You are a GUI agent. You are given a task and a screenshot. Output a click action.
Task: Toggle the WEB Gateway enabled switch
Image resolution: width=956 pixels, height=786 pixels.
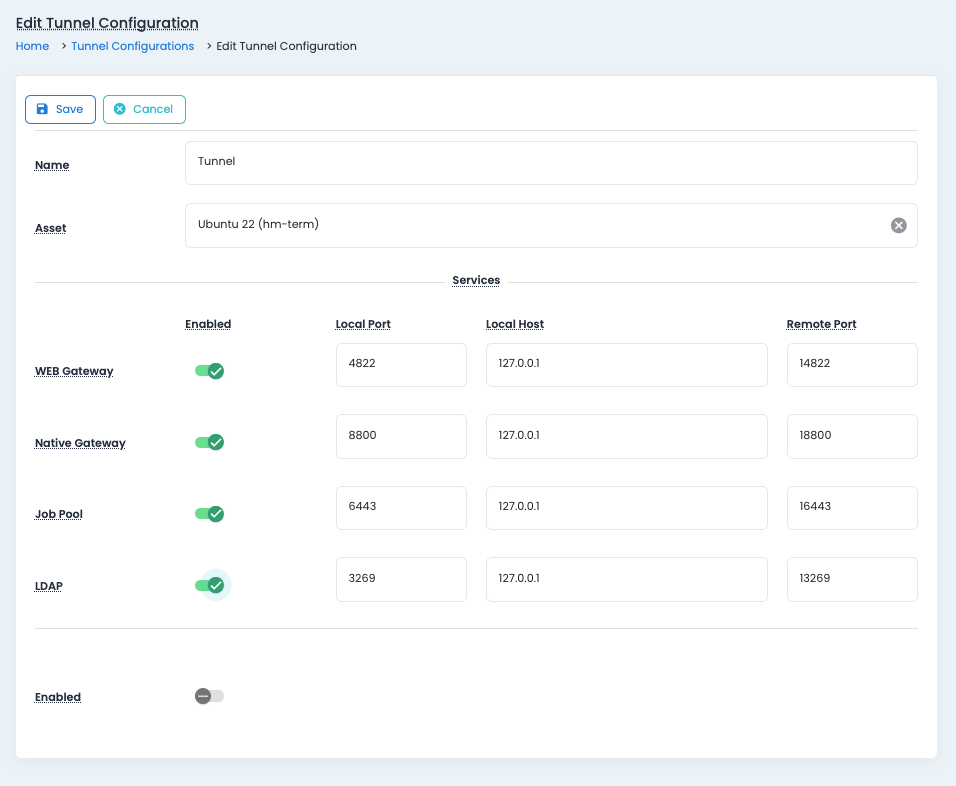pos(209,371)
